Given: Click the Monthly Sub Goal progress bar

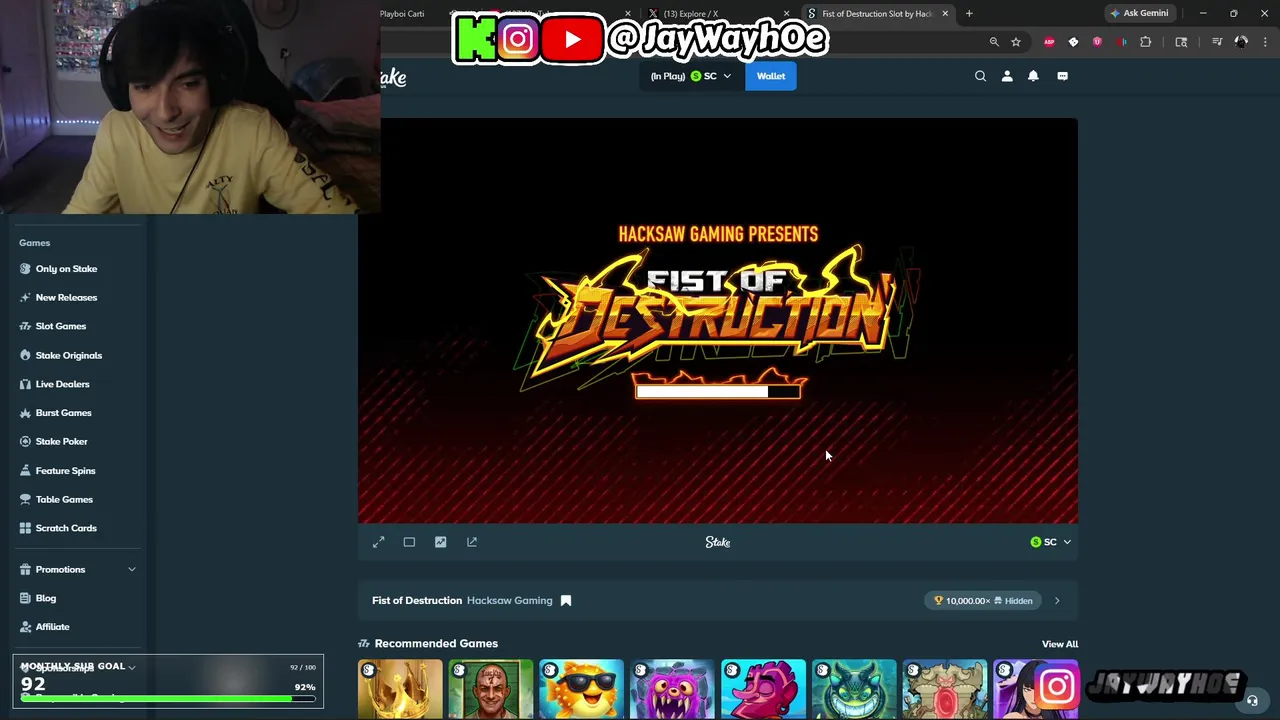Looking at the screenshot, I should pos(167,699).
